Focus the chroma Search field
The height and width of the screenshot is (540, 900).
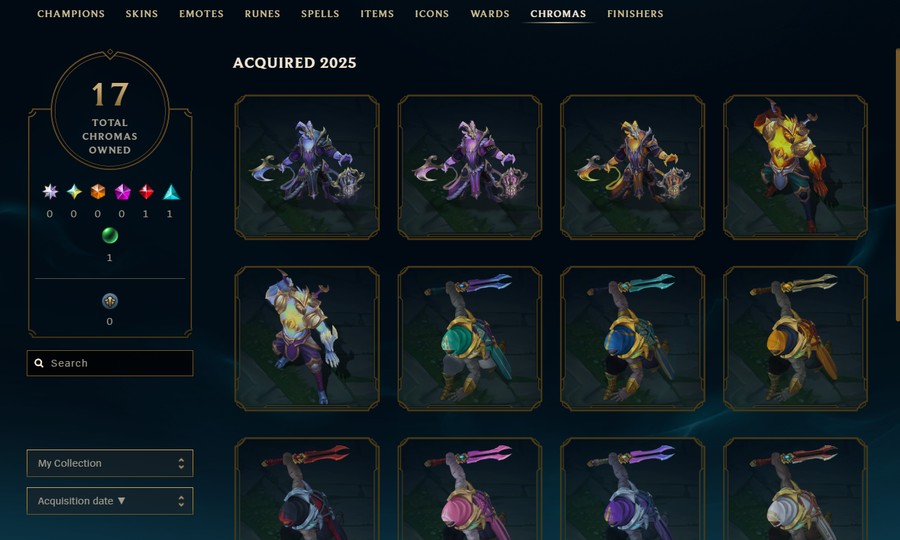click(110, 363)
